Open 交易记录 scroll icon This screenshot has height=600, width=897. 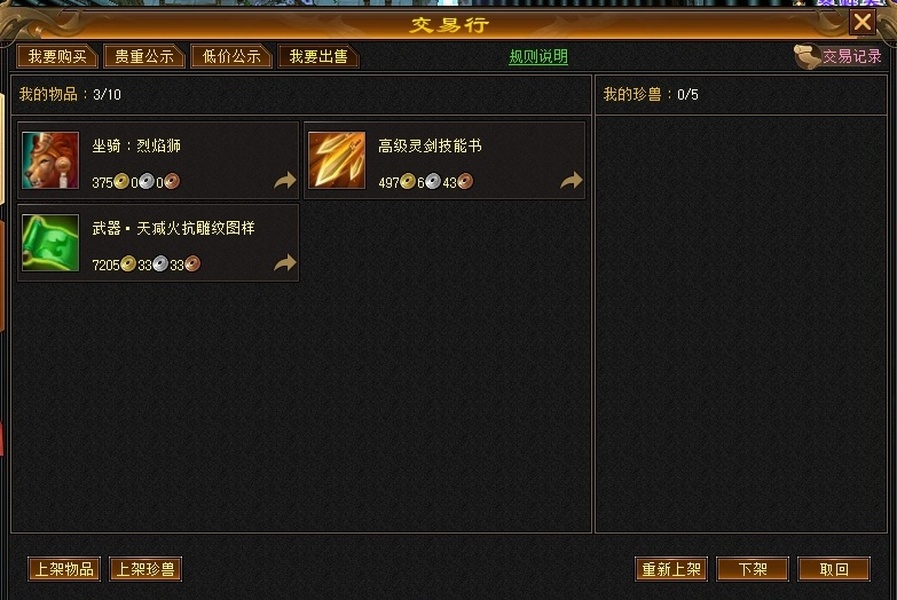(x=807, y=57)
